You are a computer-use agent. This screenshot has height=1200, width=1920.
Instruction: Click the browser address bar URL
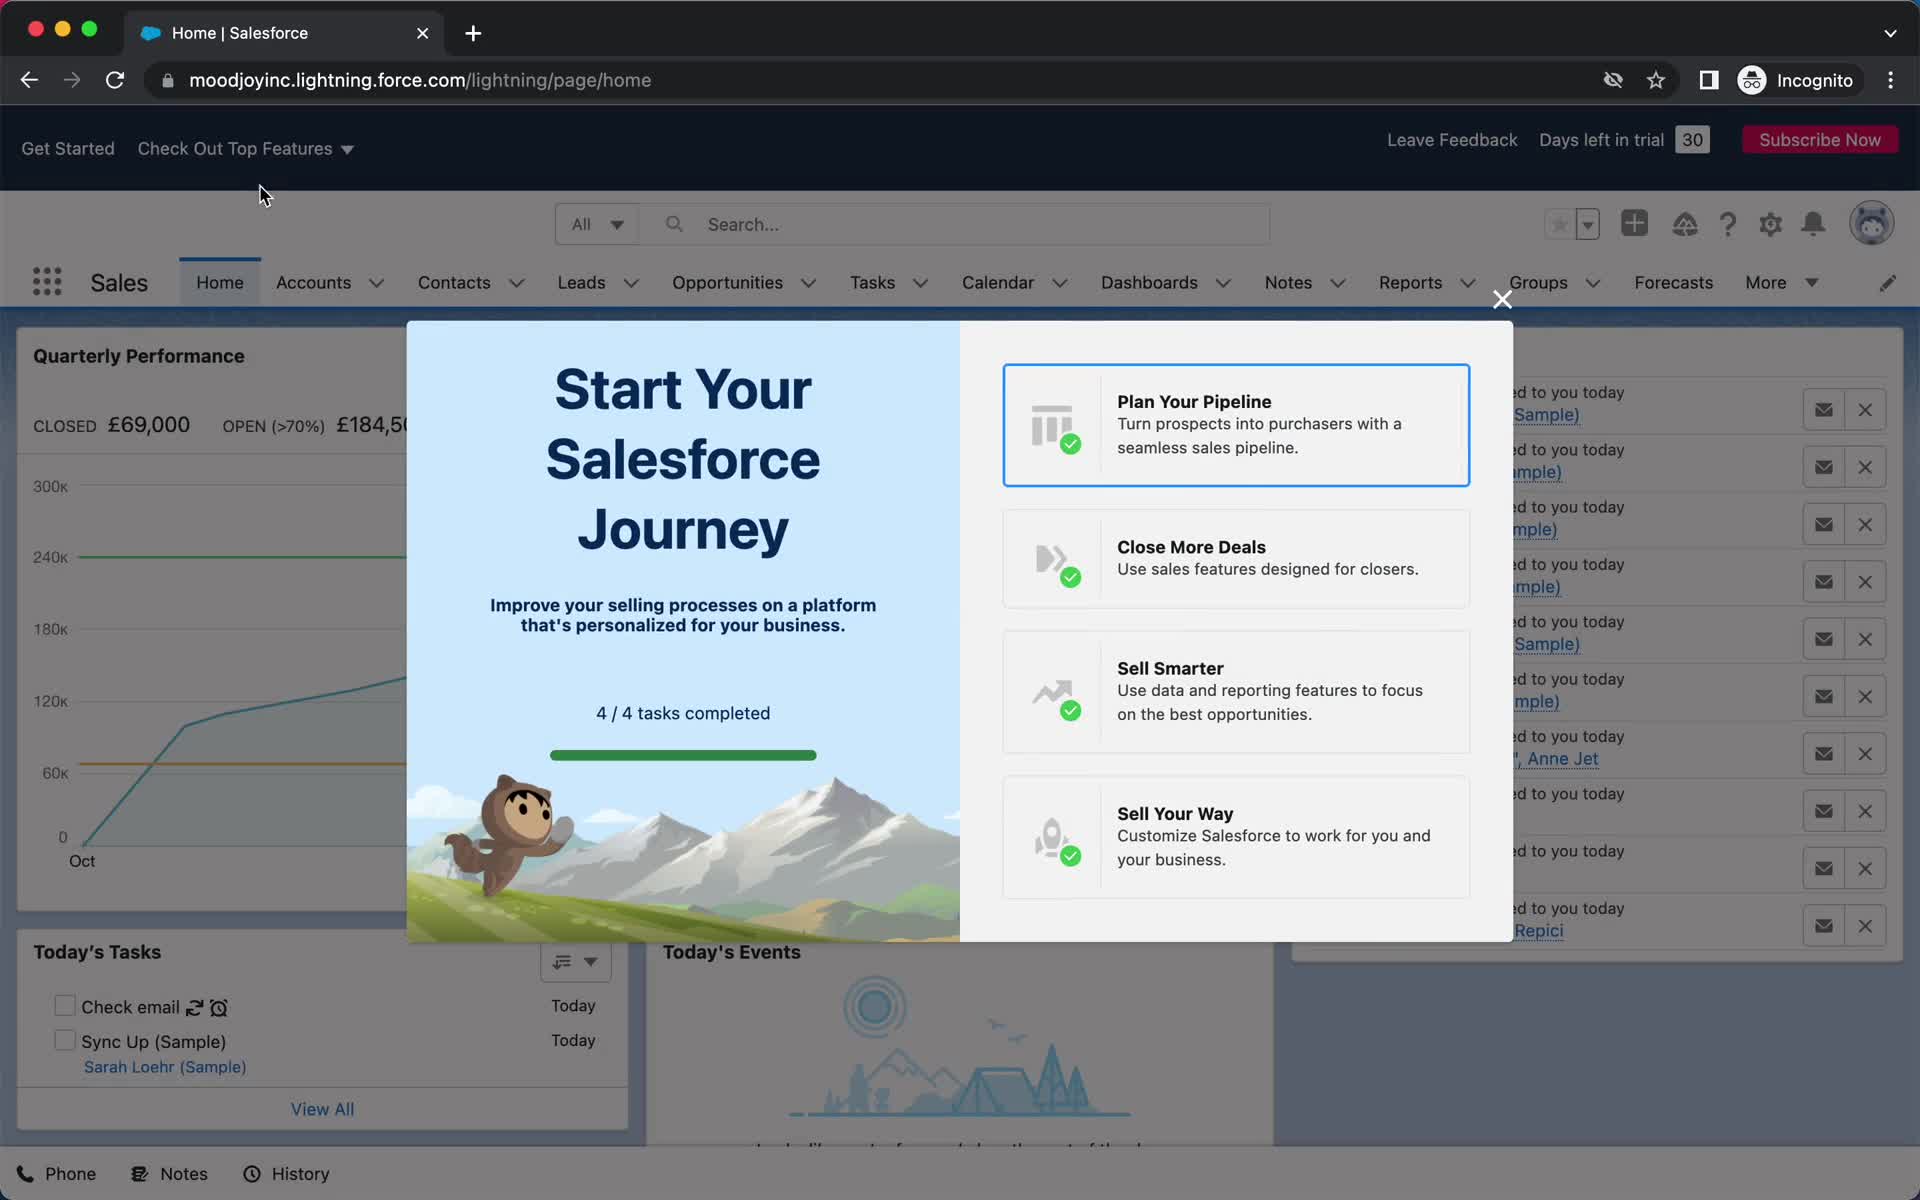coord(420,80)
